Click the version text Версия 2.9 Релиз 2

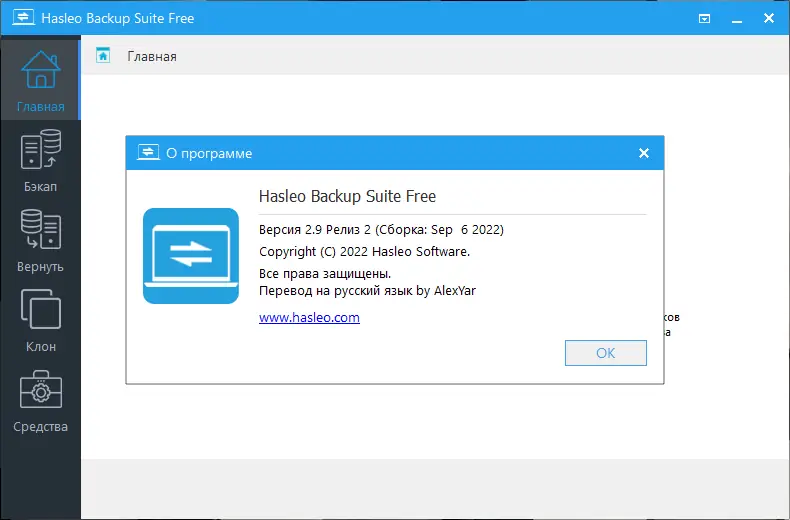[x=315, y=230]
